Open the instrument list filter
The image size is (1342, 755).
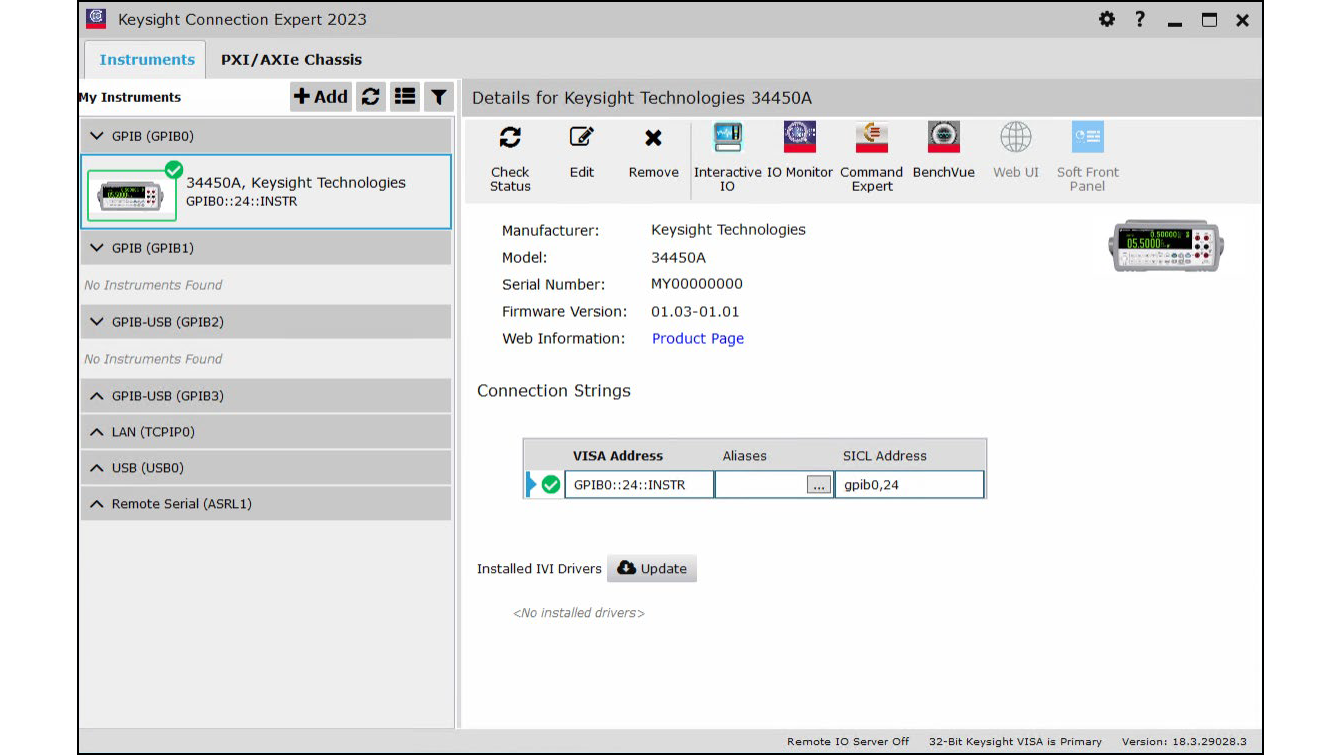pyautogui.click(x=439, y=96)
